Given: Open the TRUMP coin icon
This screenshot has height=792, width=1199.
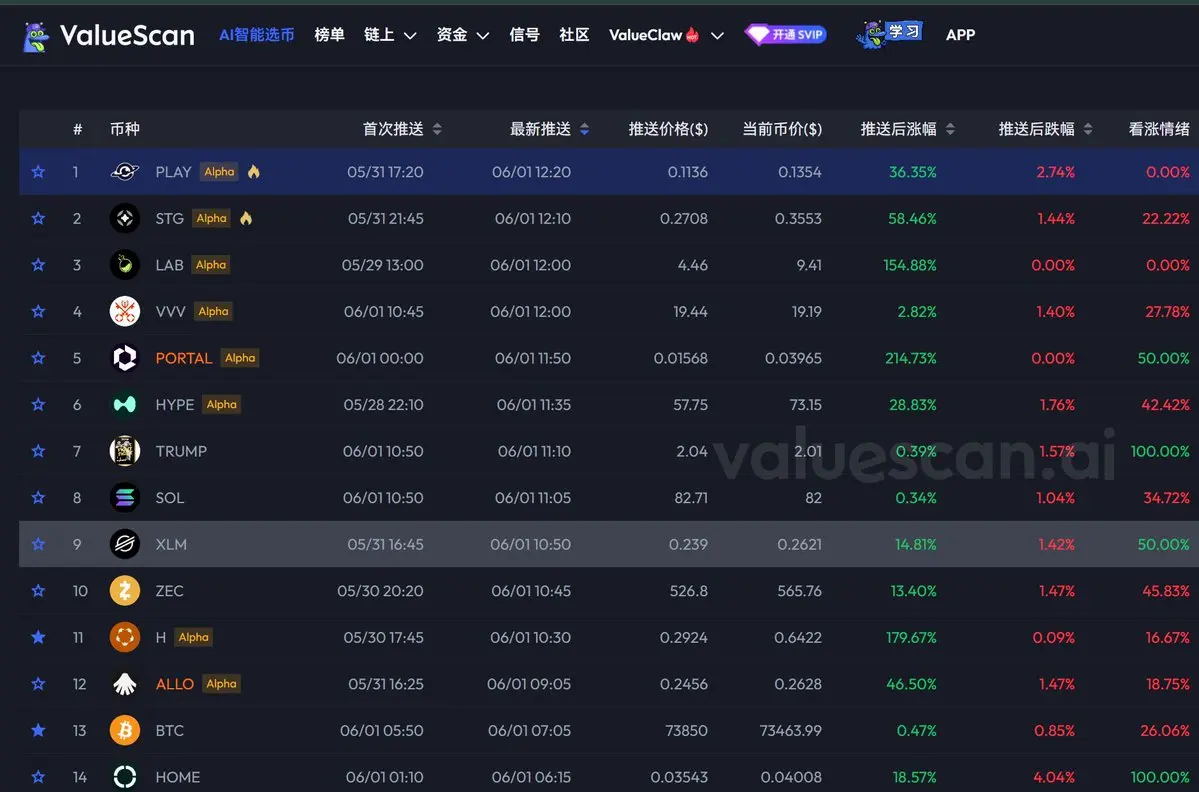Looking at the screenshot, I should click(125, 451).
